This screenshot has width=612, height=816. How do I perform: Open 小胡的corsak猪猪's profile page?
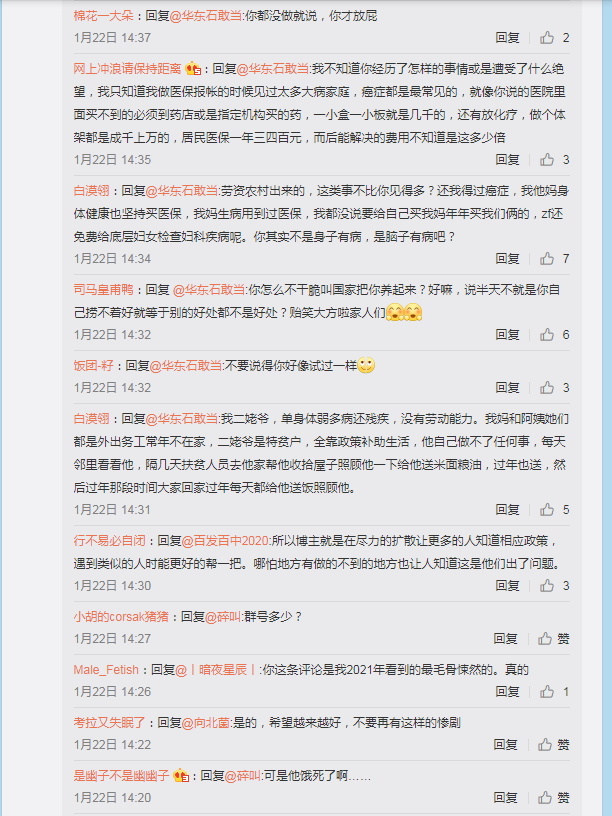tap(121, 617)
